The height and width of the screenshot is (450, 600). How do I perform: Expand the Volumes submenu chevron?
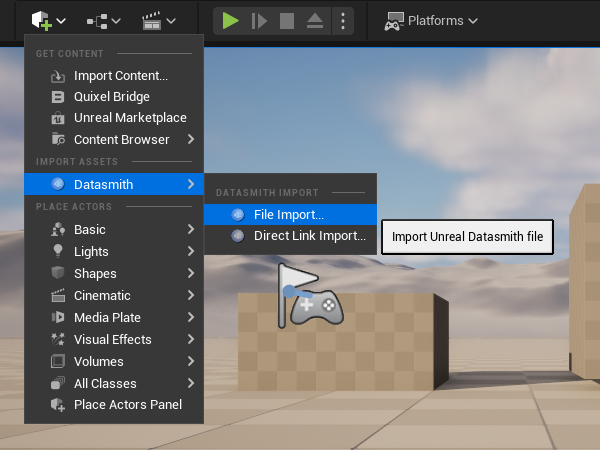[191, 361]
